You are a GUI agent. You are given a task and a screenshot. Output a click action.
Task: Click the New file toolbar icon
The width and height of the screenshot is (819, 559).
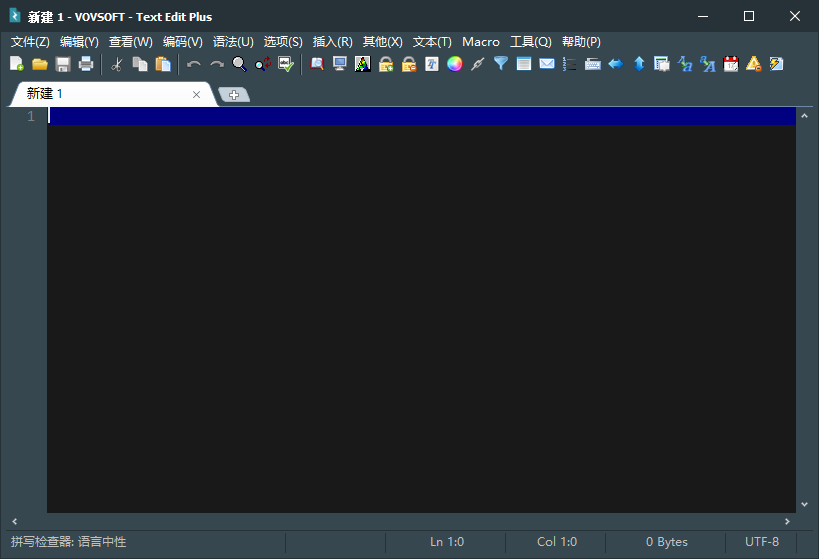coord(17,64)
